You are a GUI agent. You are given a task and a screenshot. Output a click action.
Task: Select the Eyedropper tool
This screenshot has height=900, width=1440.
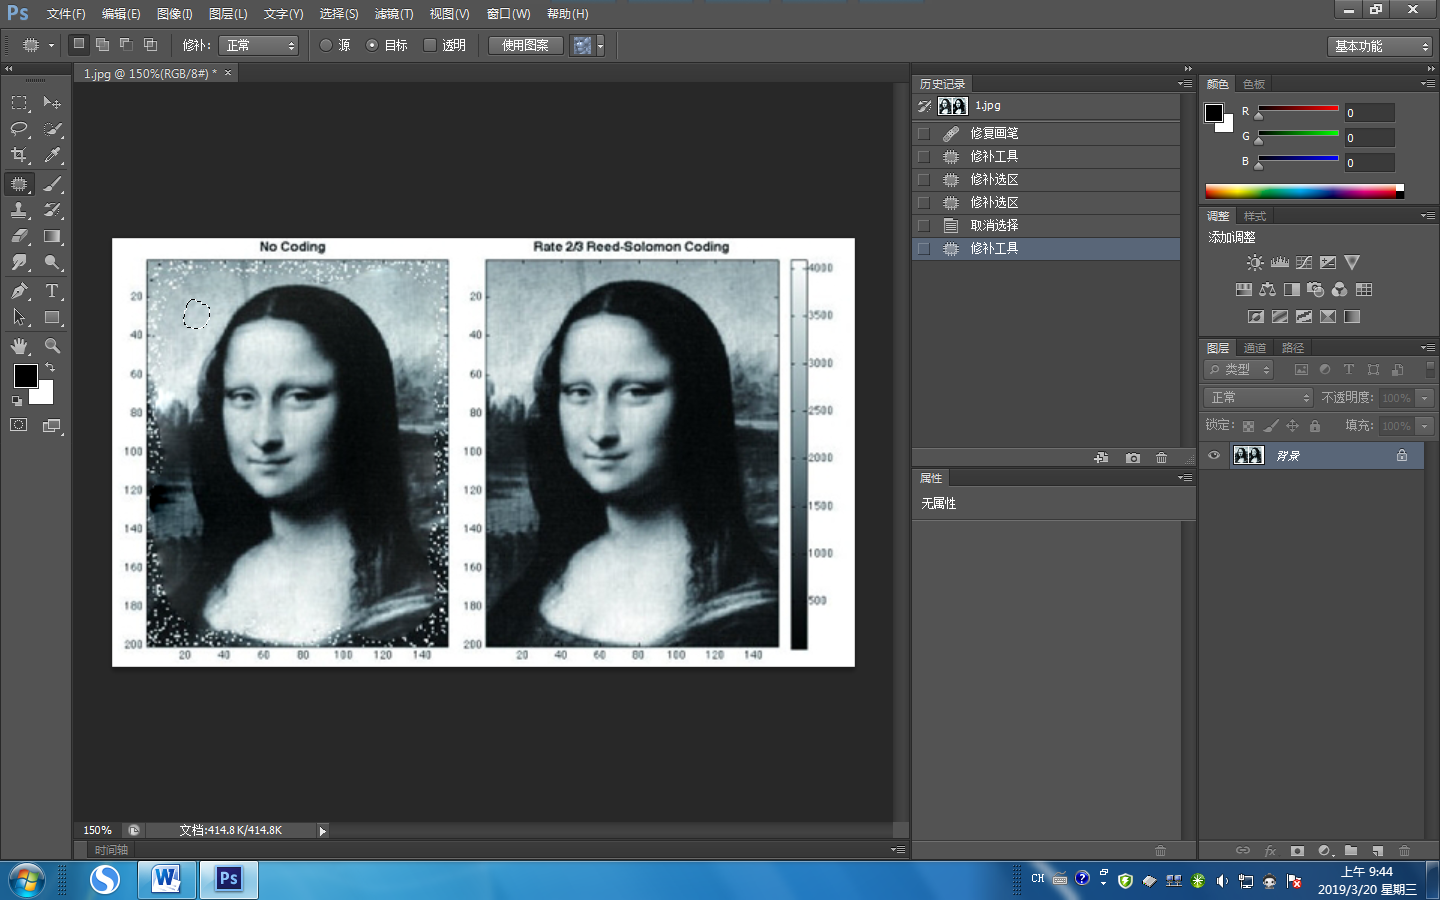click(52, 155)
